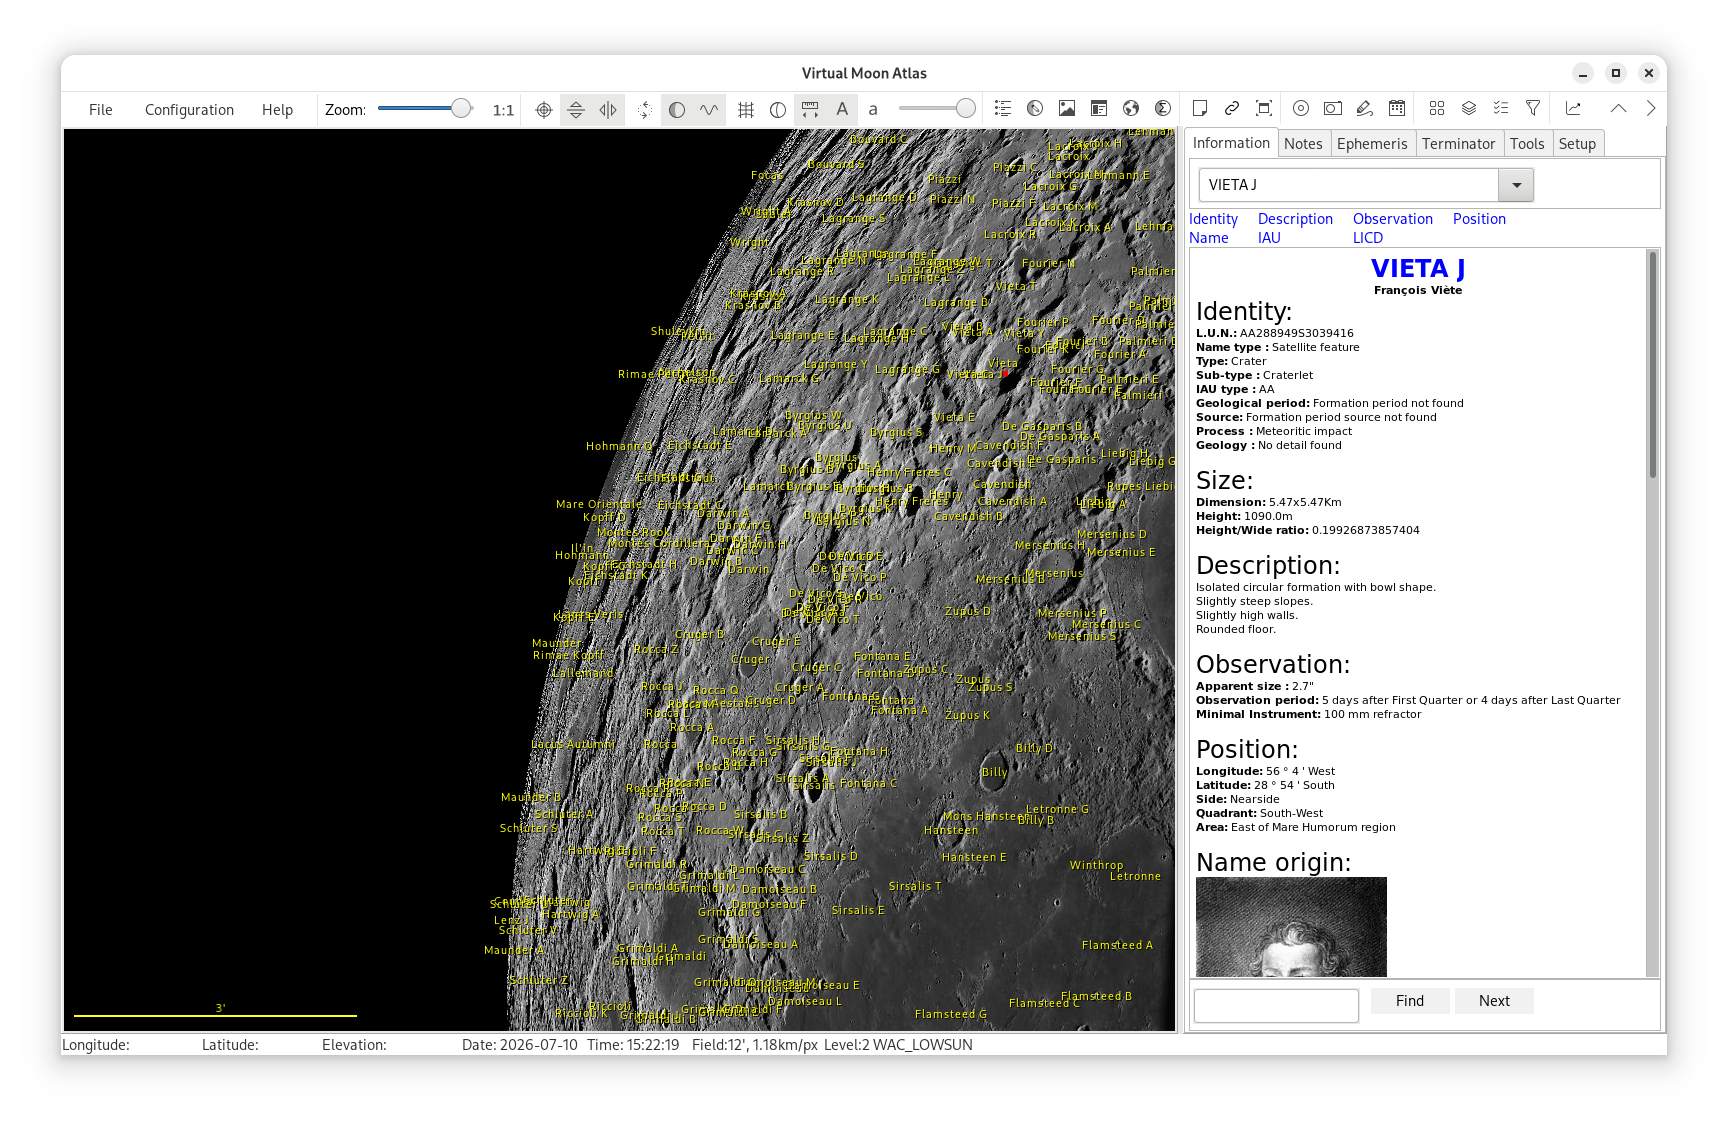The width and height of the screenshot is (1728, 1122).
Task: Click the full-screen window frame icon
Action: pos(1264,108)
